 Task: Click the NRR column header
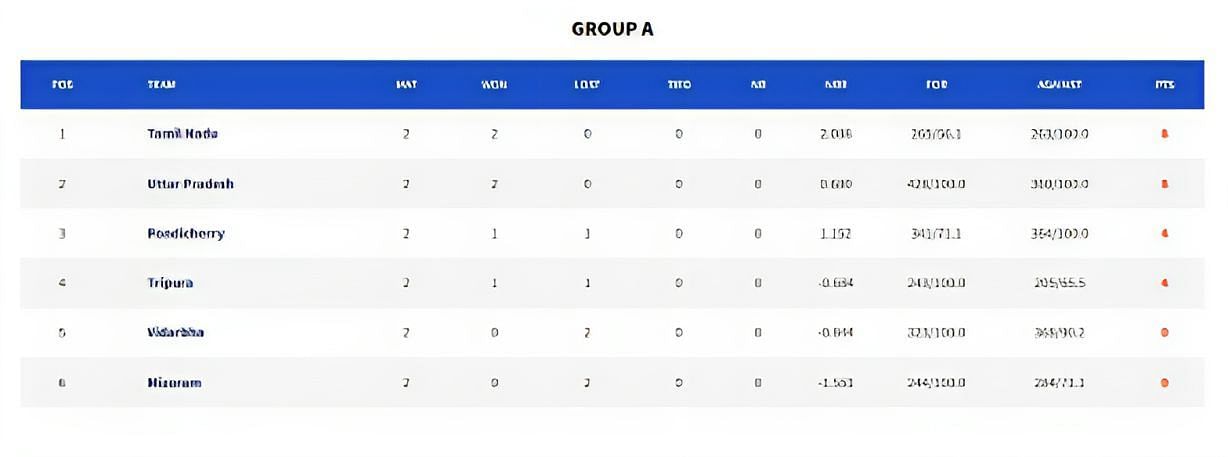[x=836, y=85]
